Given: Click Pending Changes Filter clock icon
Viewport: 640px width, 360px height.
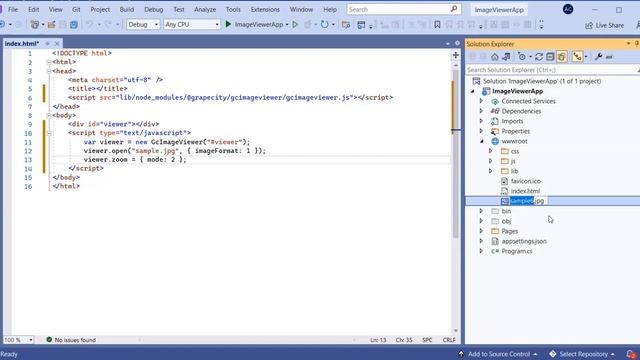Looking at the screenshot, I should (522, 57).
